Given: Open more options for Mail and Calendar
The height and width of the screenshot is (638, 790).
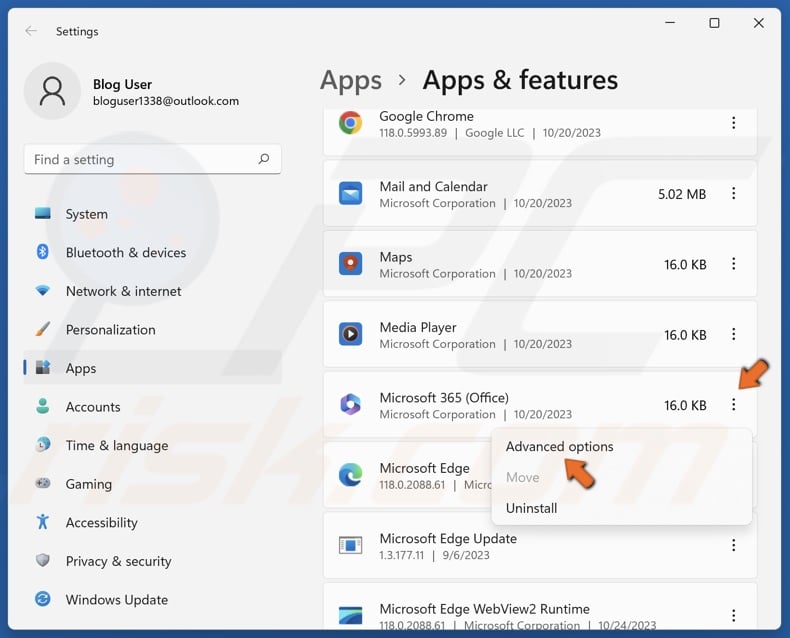Looking at the screenshot, I should 734,193.
